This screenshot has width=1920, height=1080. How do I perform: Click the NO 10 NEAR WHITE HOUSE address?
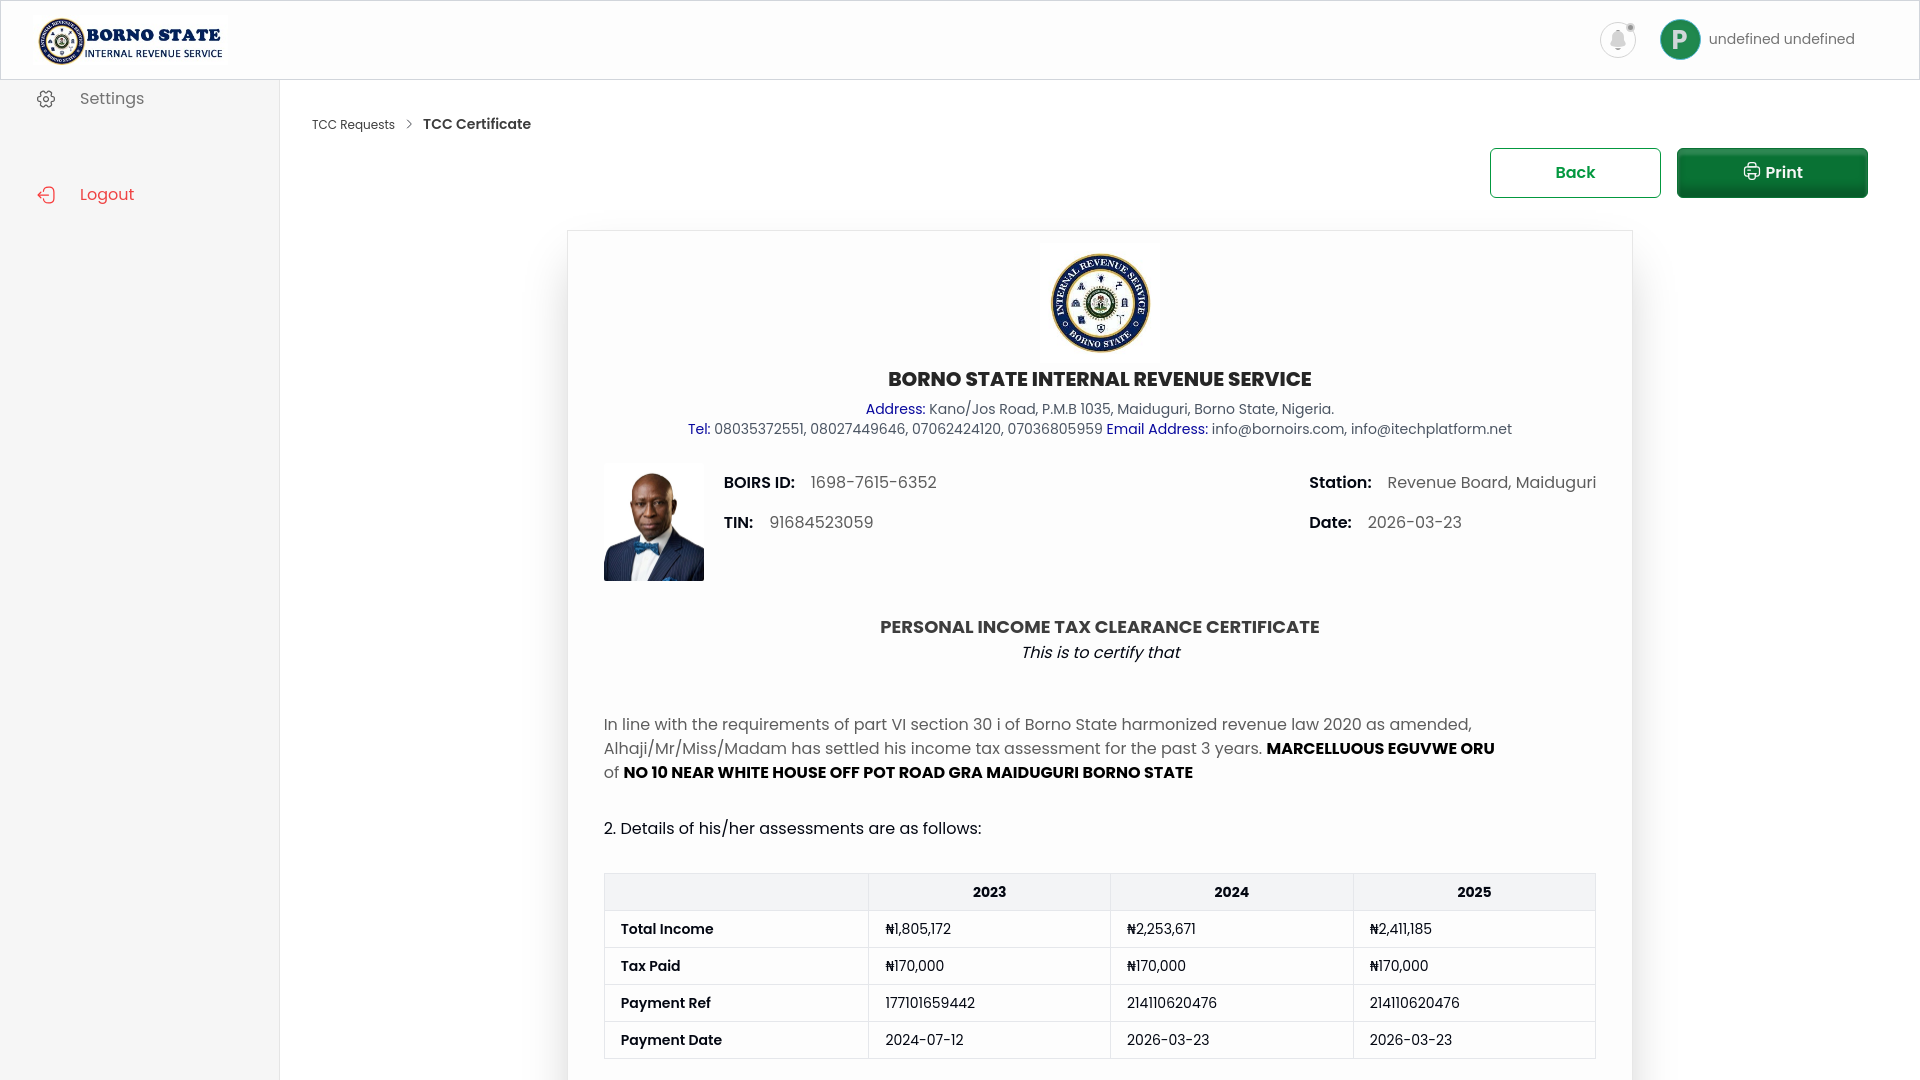pos(908,773)
